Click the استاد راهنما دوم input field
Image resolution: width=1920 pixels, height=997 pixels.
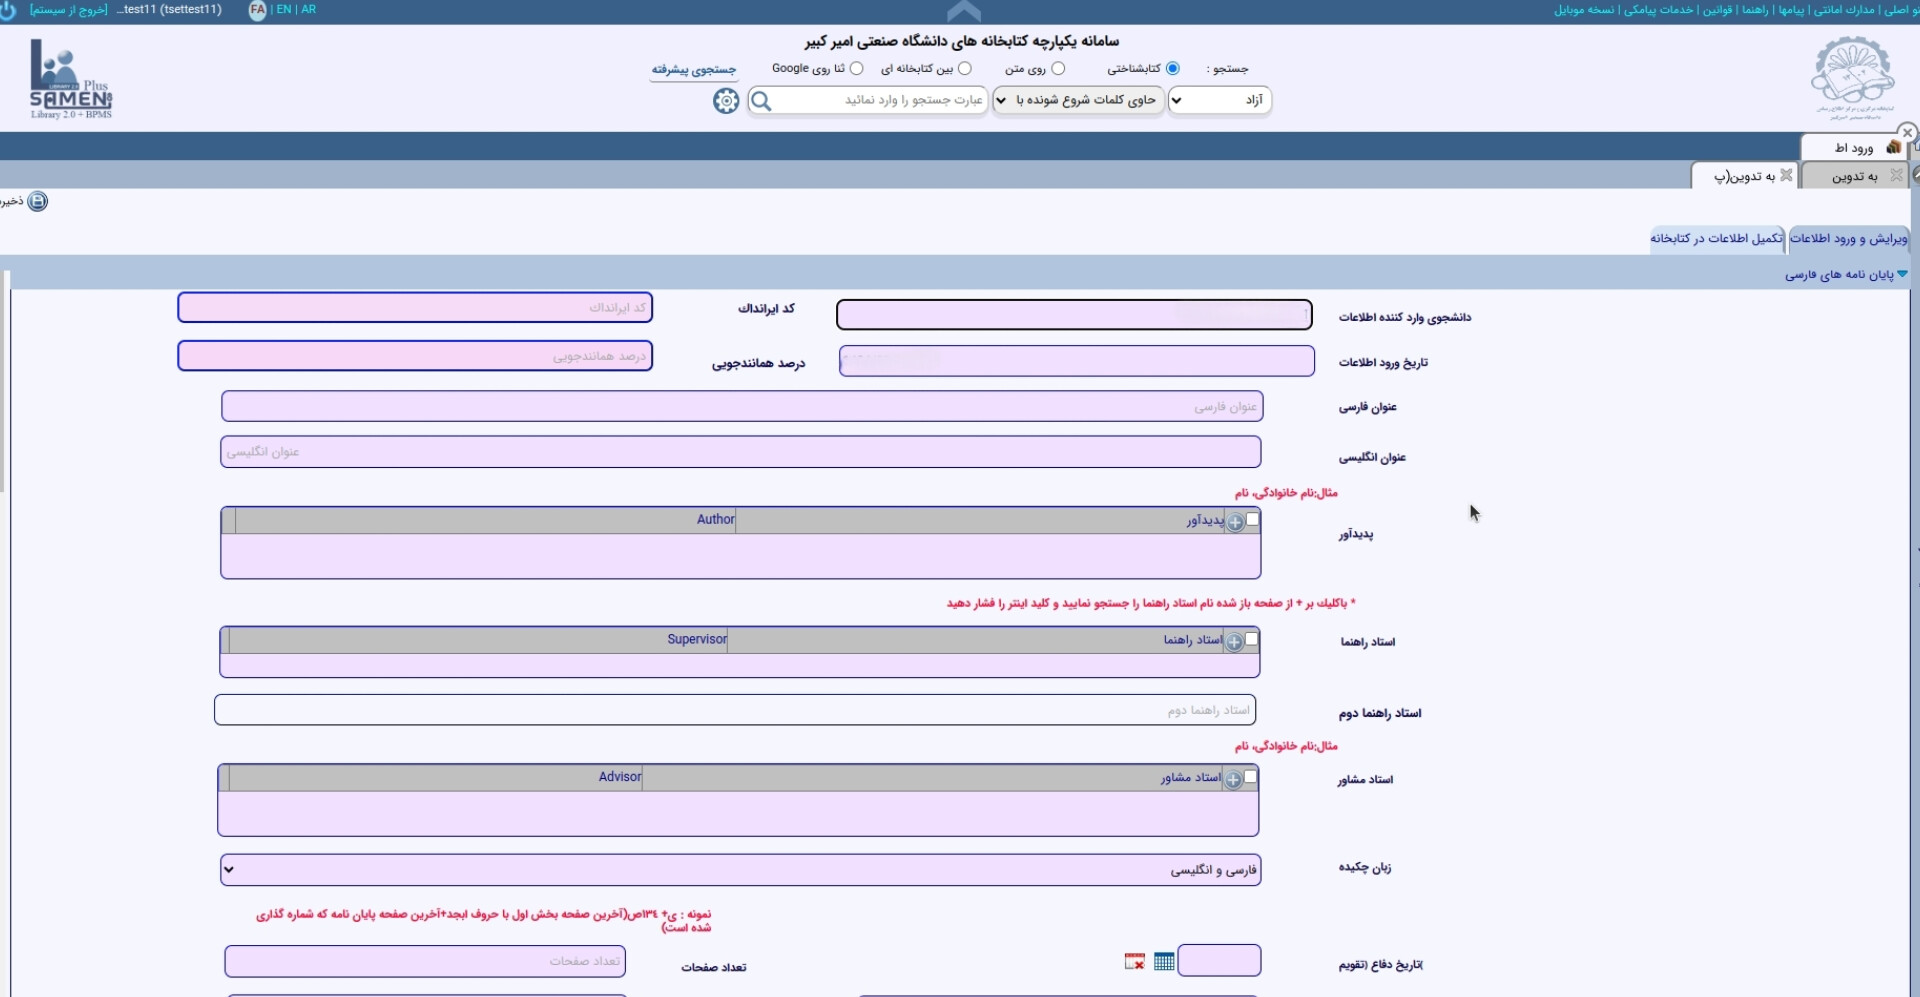735,710
